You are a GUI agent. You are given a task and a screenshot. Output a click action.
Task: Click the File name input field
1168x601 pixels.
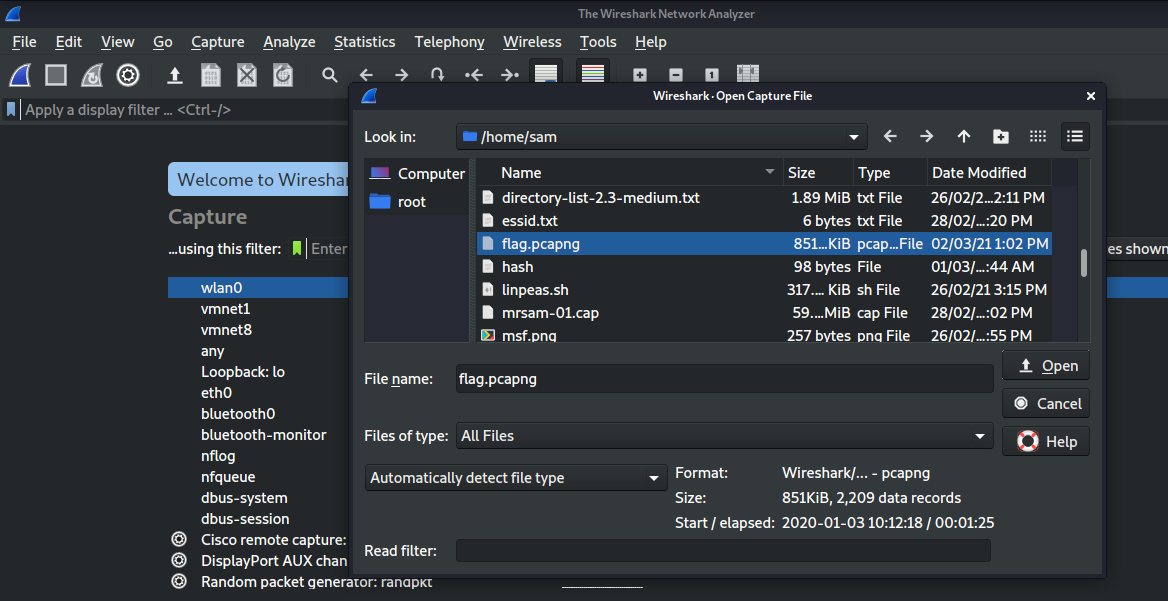click(x=725, y=378)
